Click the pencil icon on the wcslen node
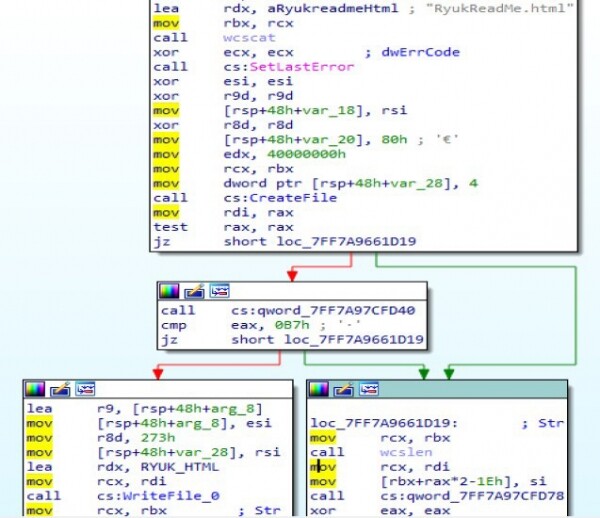The width and height of the screenshot is (600, 518). coord(344,389)
